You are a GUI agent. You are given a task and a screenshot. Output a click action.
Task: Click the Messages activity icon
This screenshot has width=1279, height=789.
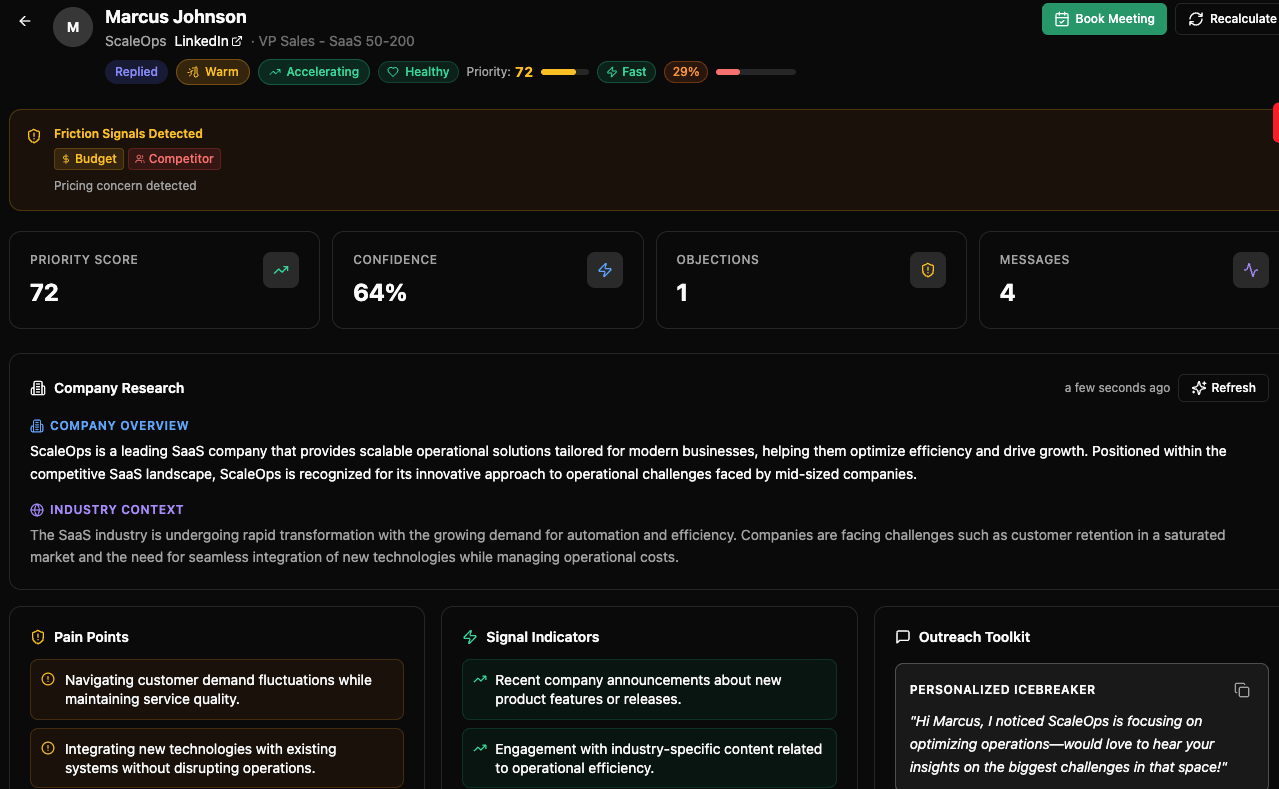pyautogui.click(x=1251, y=270)
